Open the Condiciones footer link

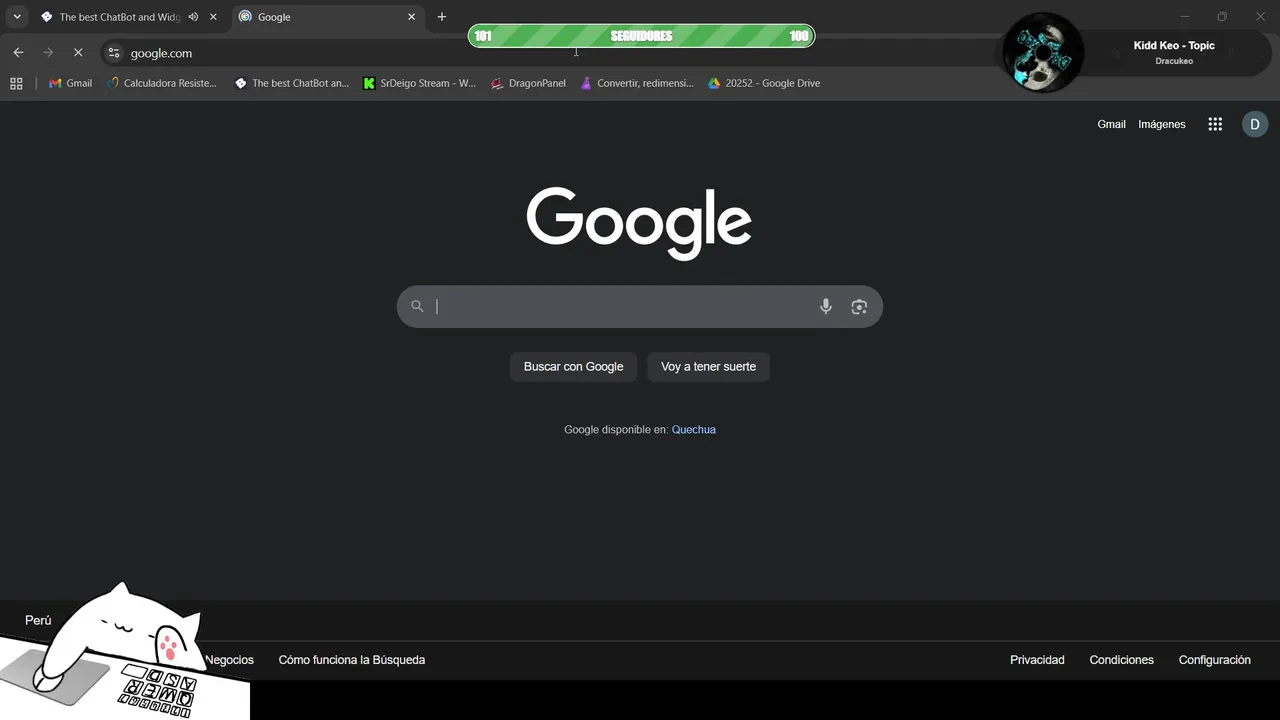(1121, 660)
